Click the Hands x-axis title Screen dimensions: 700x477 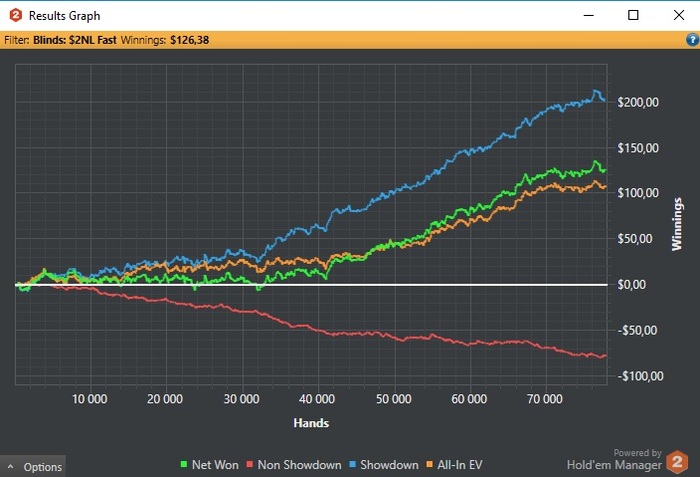pos(311,423)
